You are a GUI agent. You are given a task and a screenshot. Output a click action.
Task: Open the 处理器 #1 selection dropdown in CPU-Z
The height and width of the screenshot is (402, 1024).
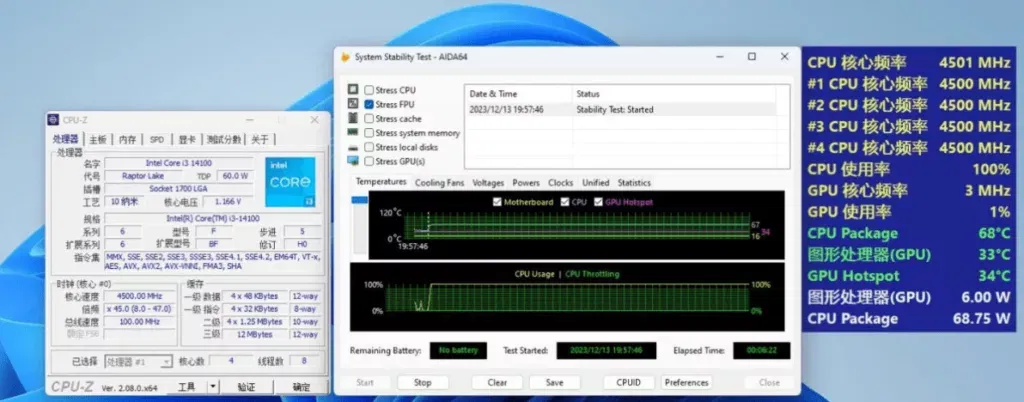pos(138,362)
